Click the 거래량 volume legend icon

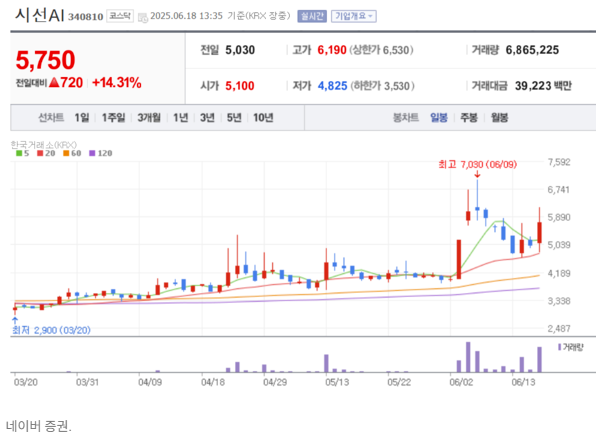tap(560, 347)
